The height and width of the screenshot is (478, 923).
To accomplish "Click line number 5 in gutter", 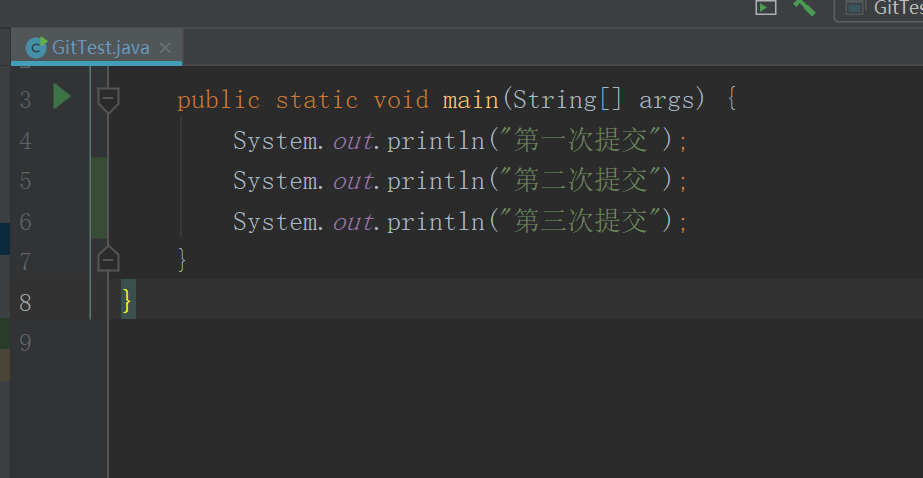I will click(25, 181).
